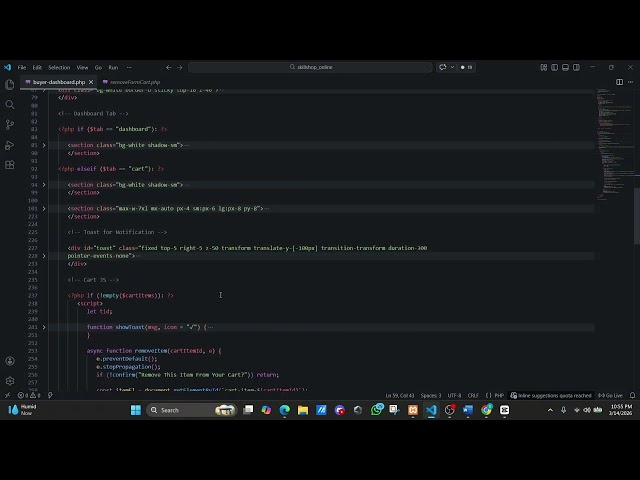Screen dimensions: 640x480
Task: Open the Search view in activity bar
Action: click(x=10, y=104)
